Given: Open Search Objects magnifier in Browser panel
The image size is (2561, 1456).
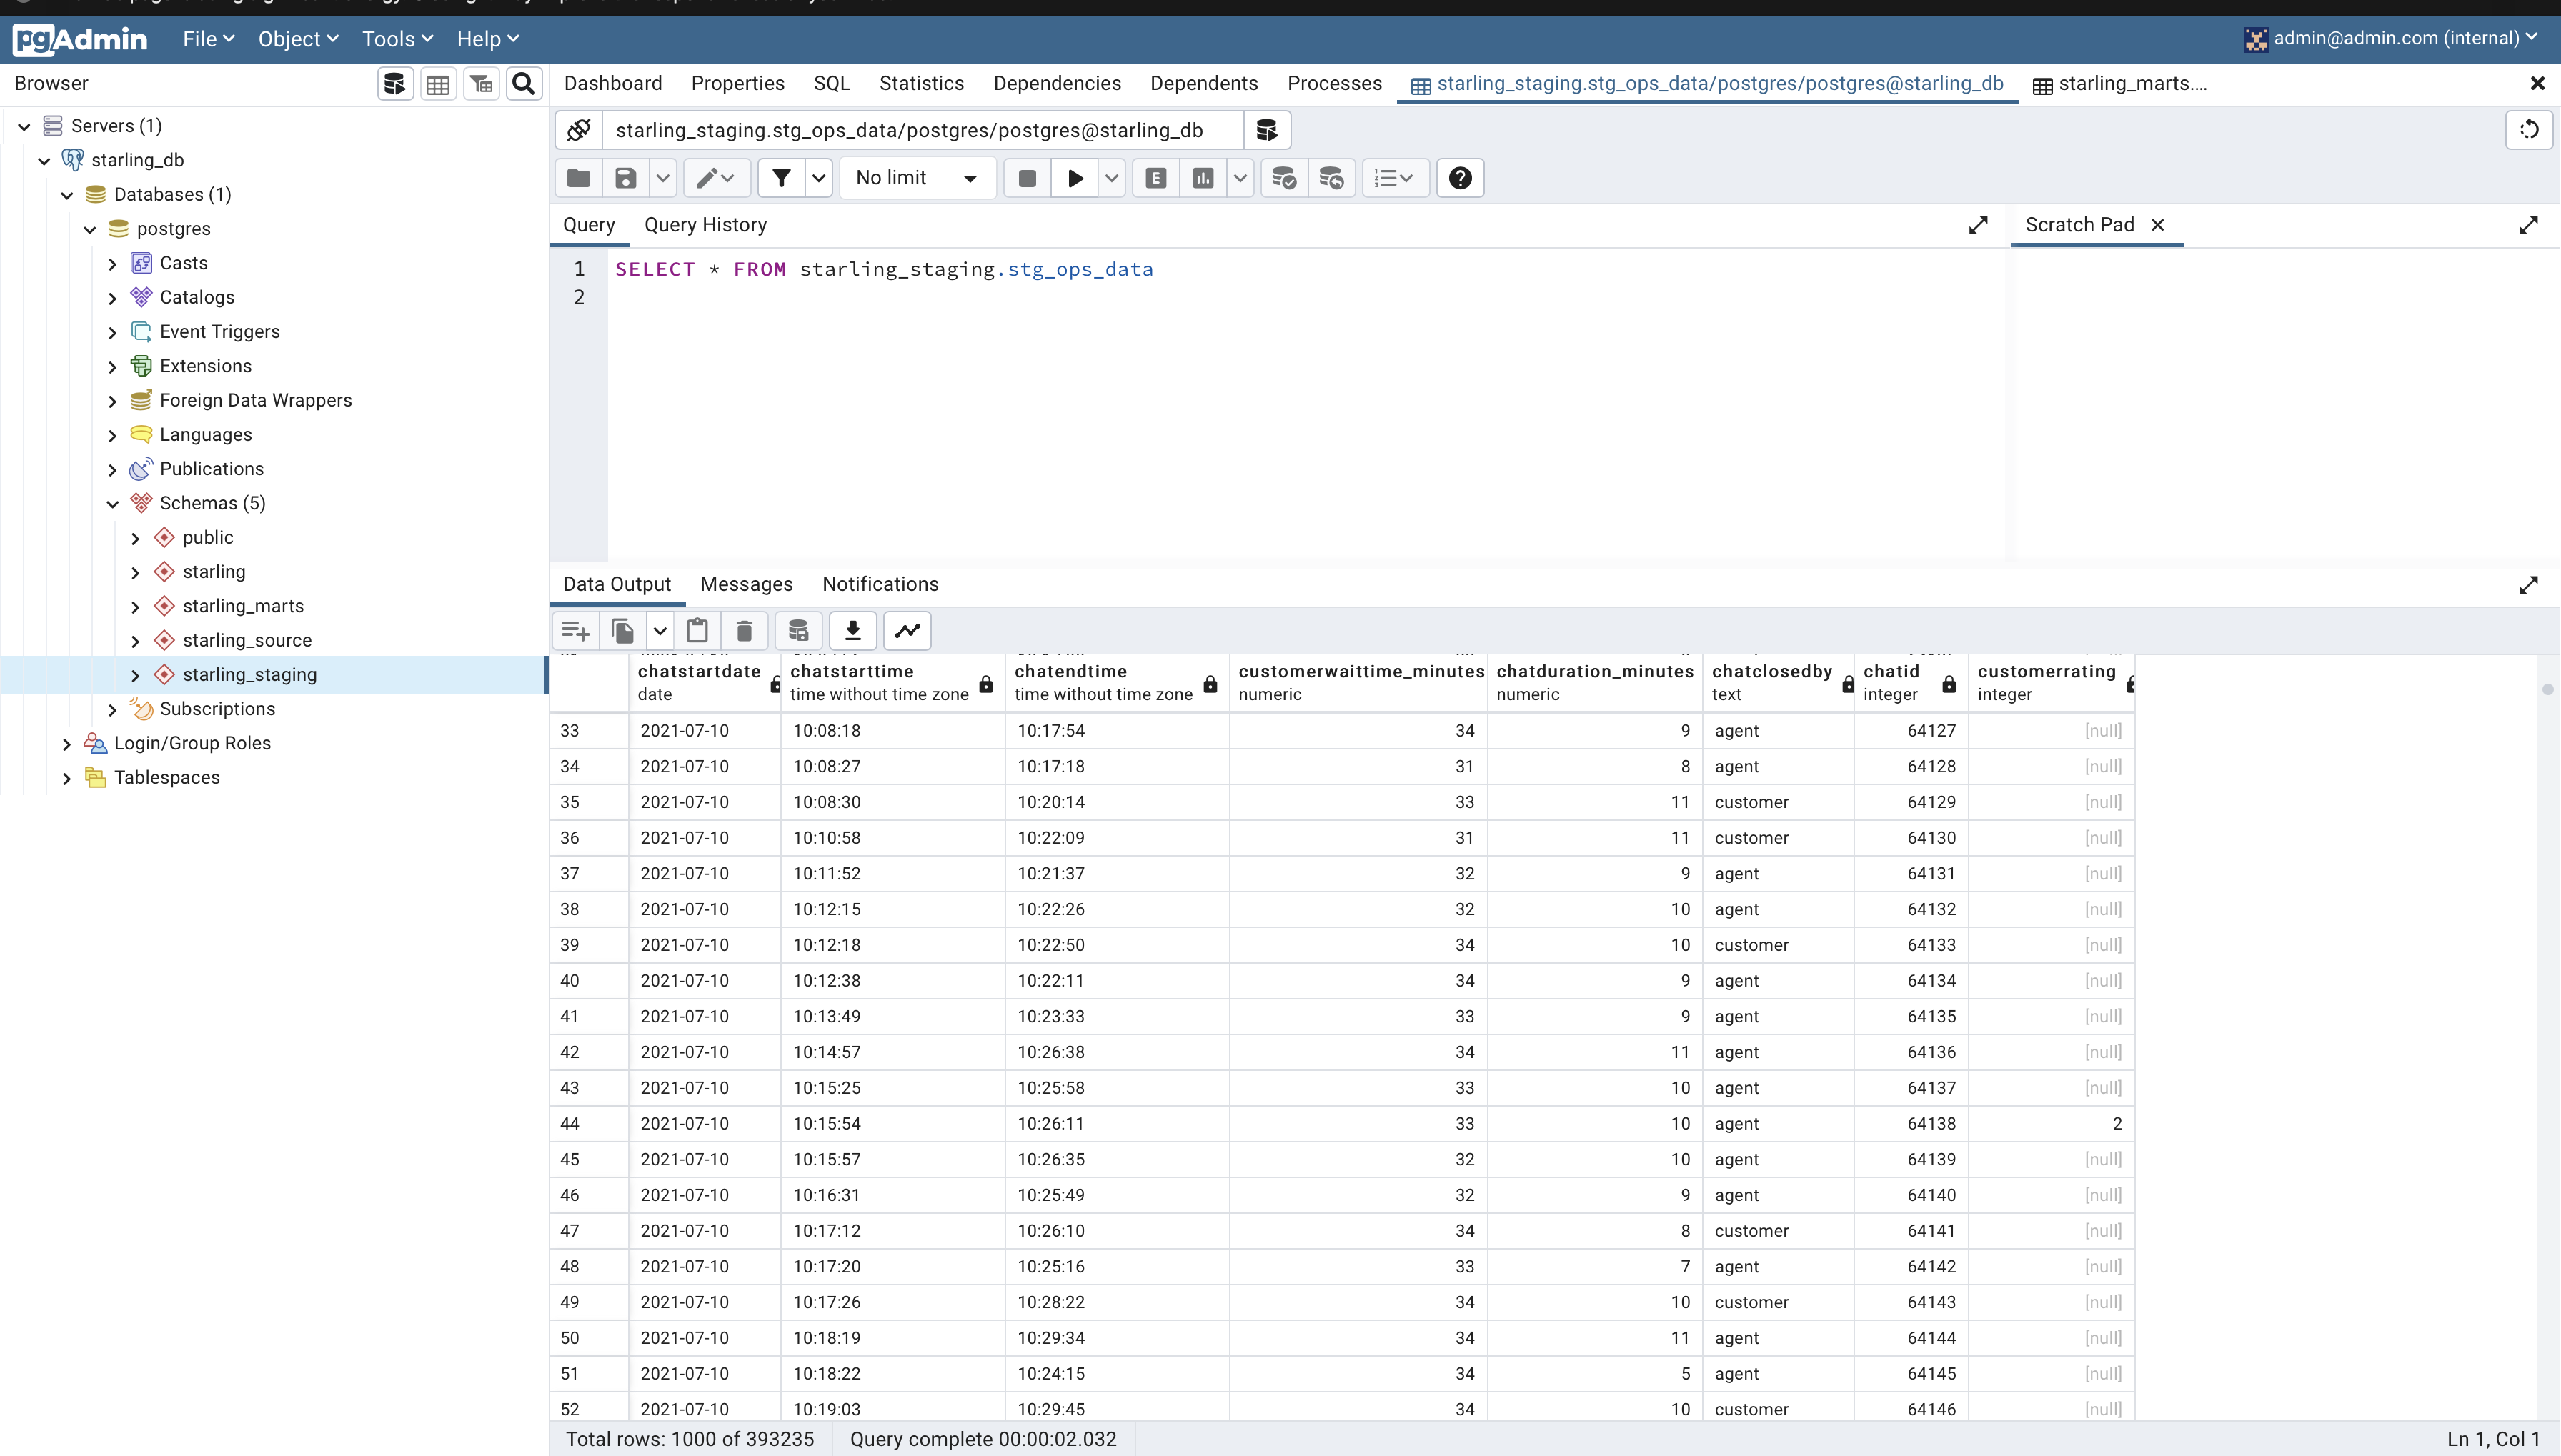Looking at the screenshot, I should (524, 84).
